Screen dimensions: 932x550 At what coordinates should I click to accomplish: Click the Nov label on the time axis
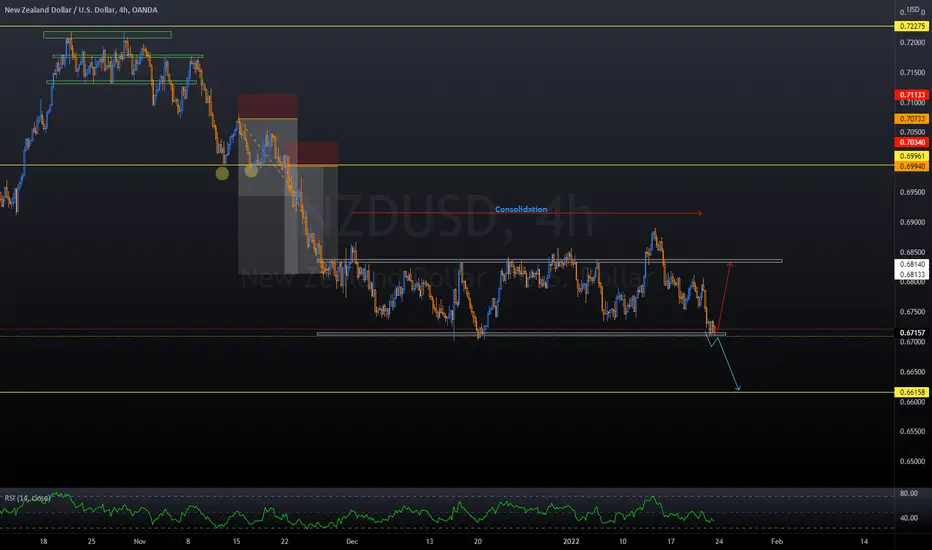[140, 542]
